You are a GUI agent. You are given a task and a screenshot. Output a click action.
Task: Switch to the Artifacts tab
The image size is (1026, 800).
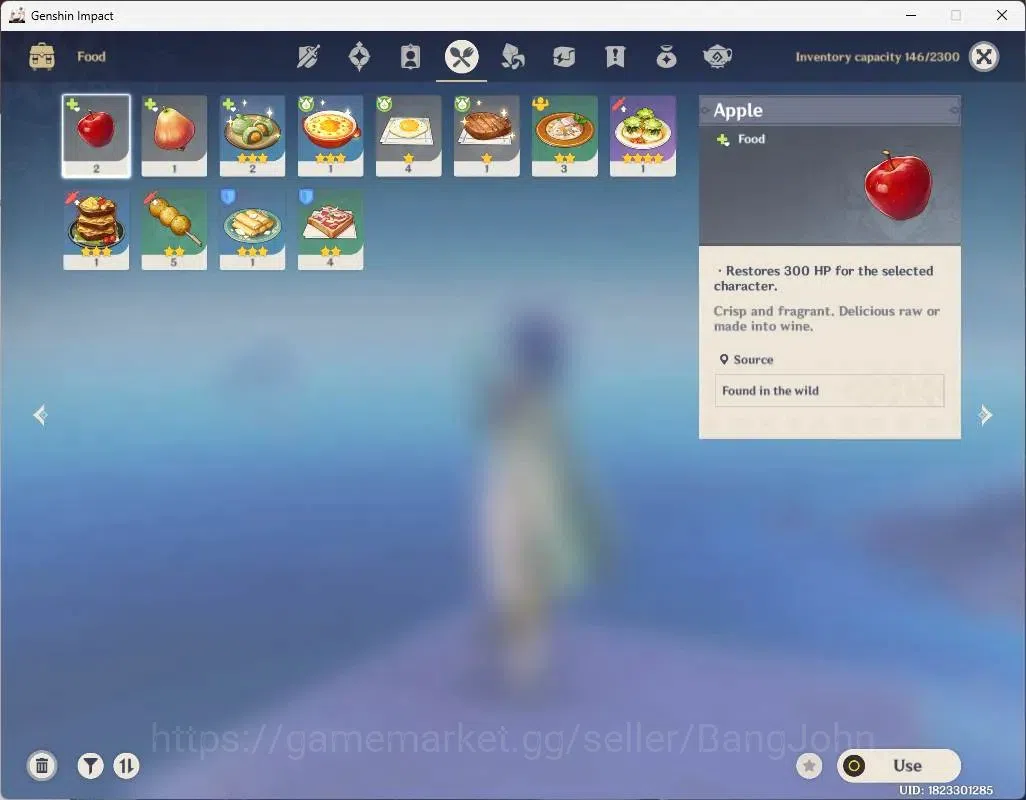pos(359,57)
